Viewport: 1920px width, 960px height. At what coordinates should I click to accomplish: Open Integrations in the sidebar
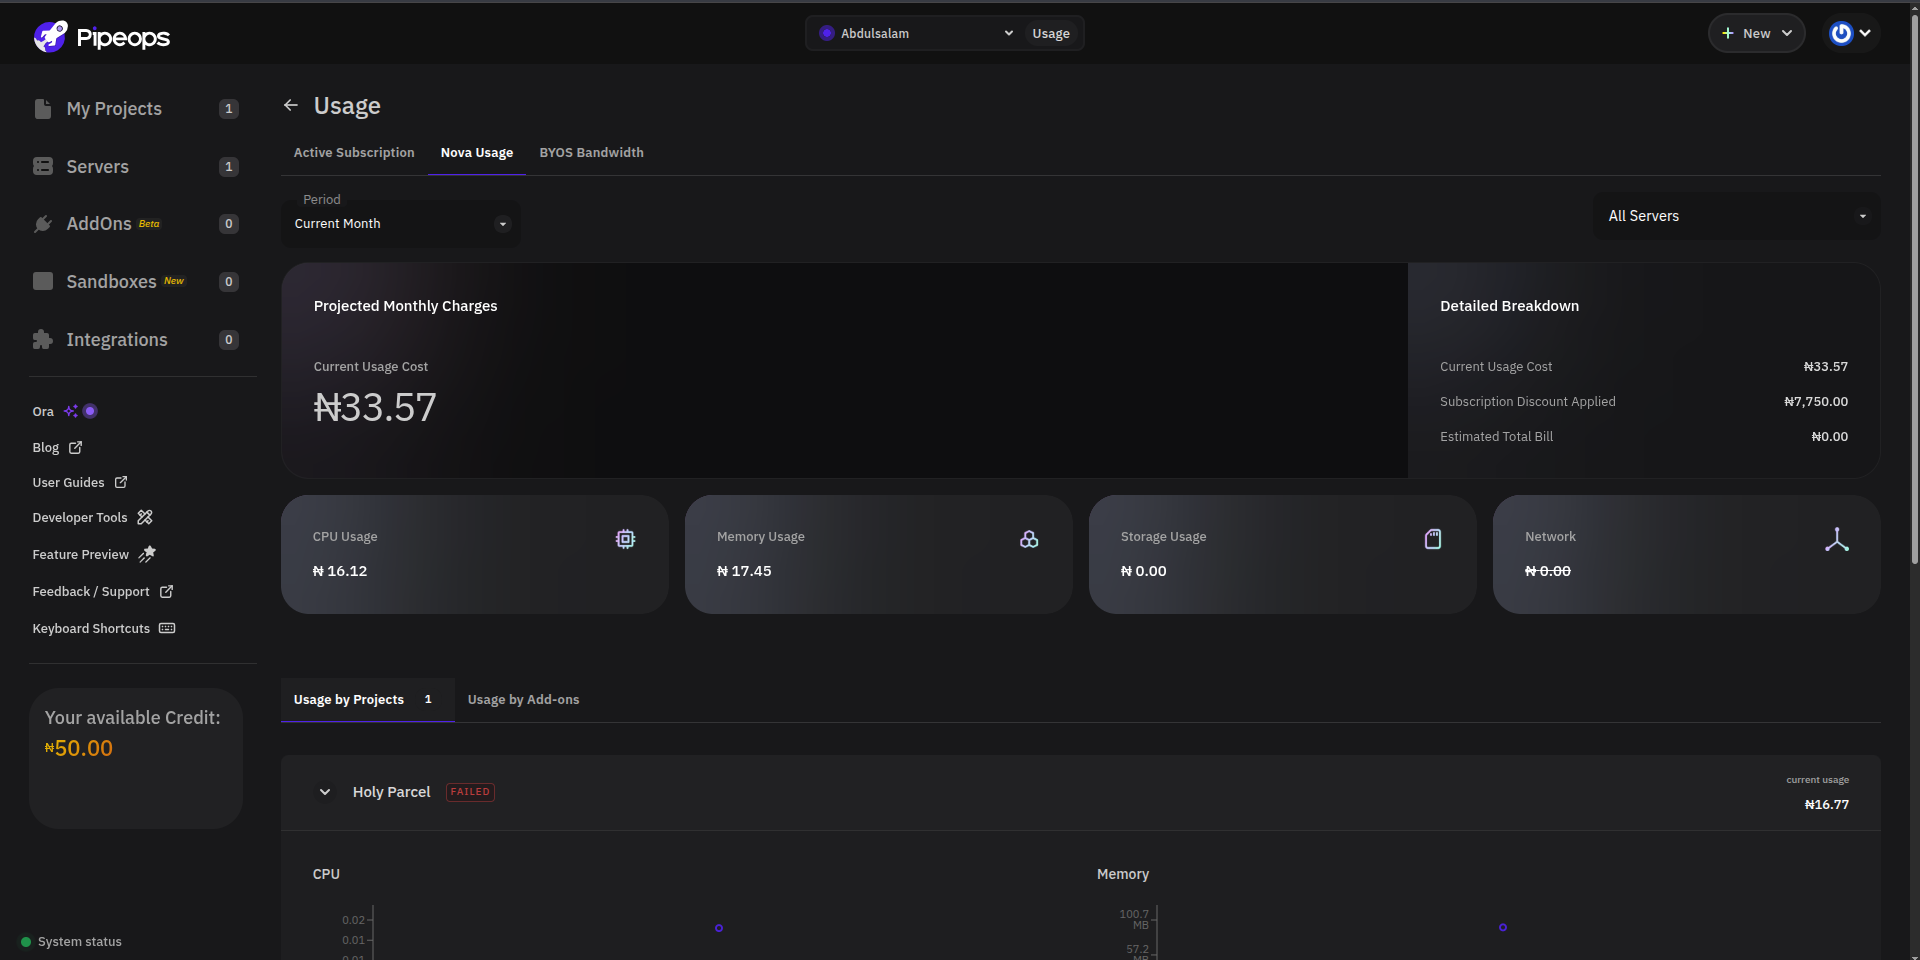(x=136, y=340)
